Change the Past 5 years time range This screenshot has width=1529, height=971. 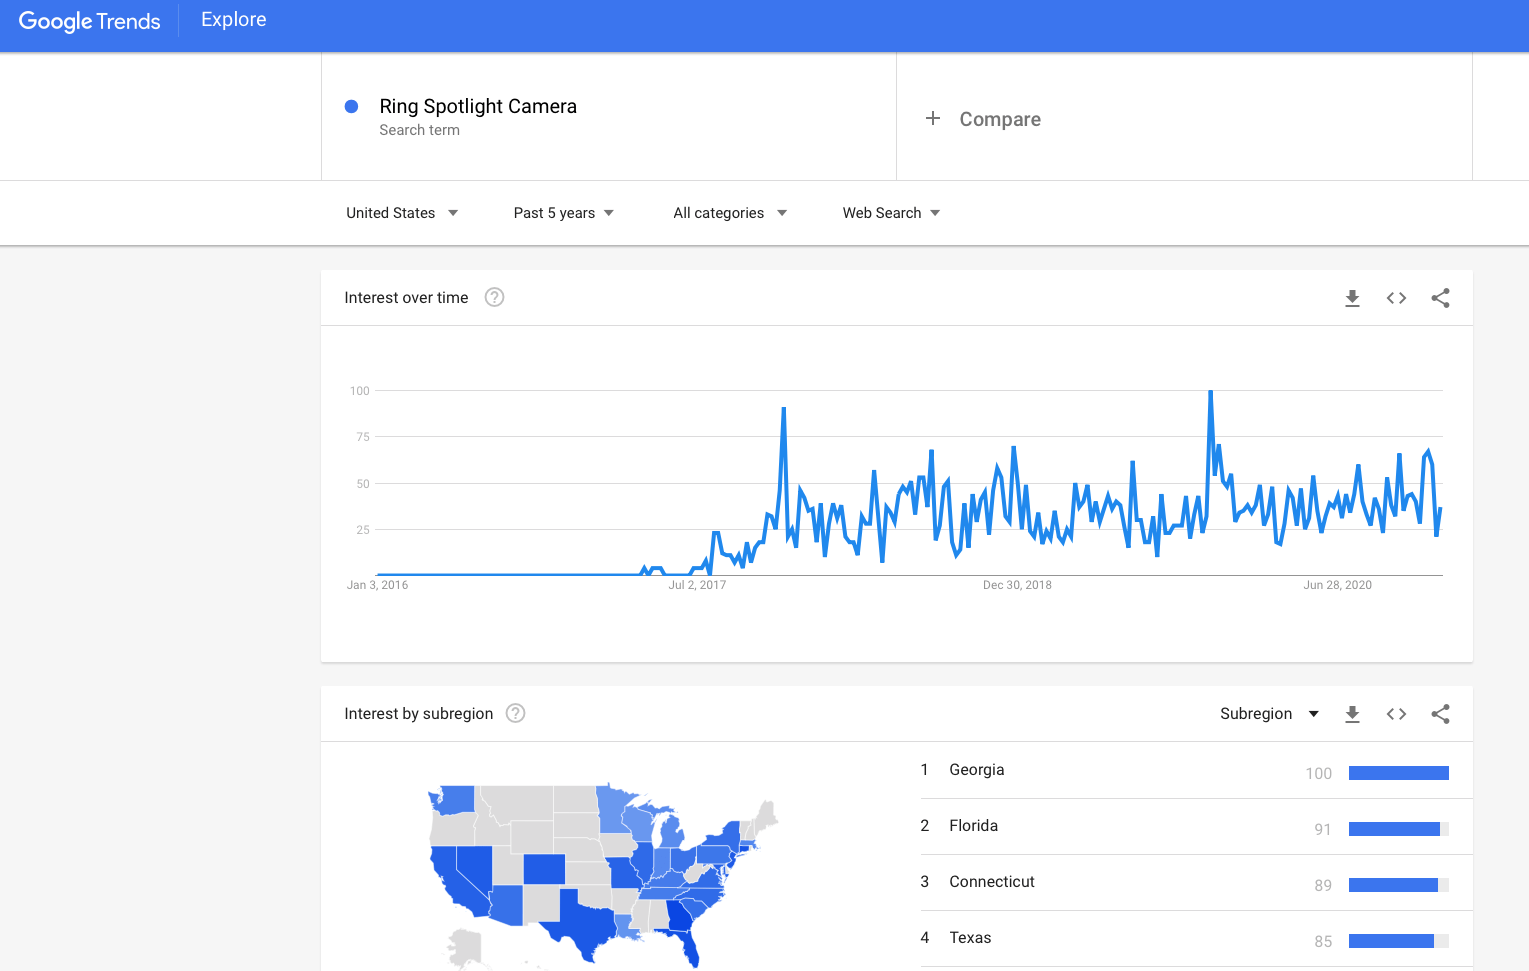(564, 213)
